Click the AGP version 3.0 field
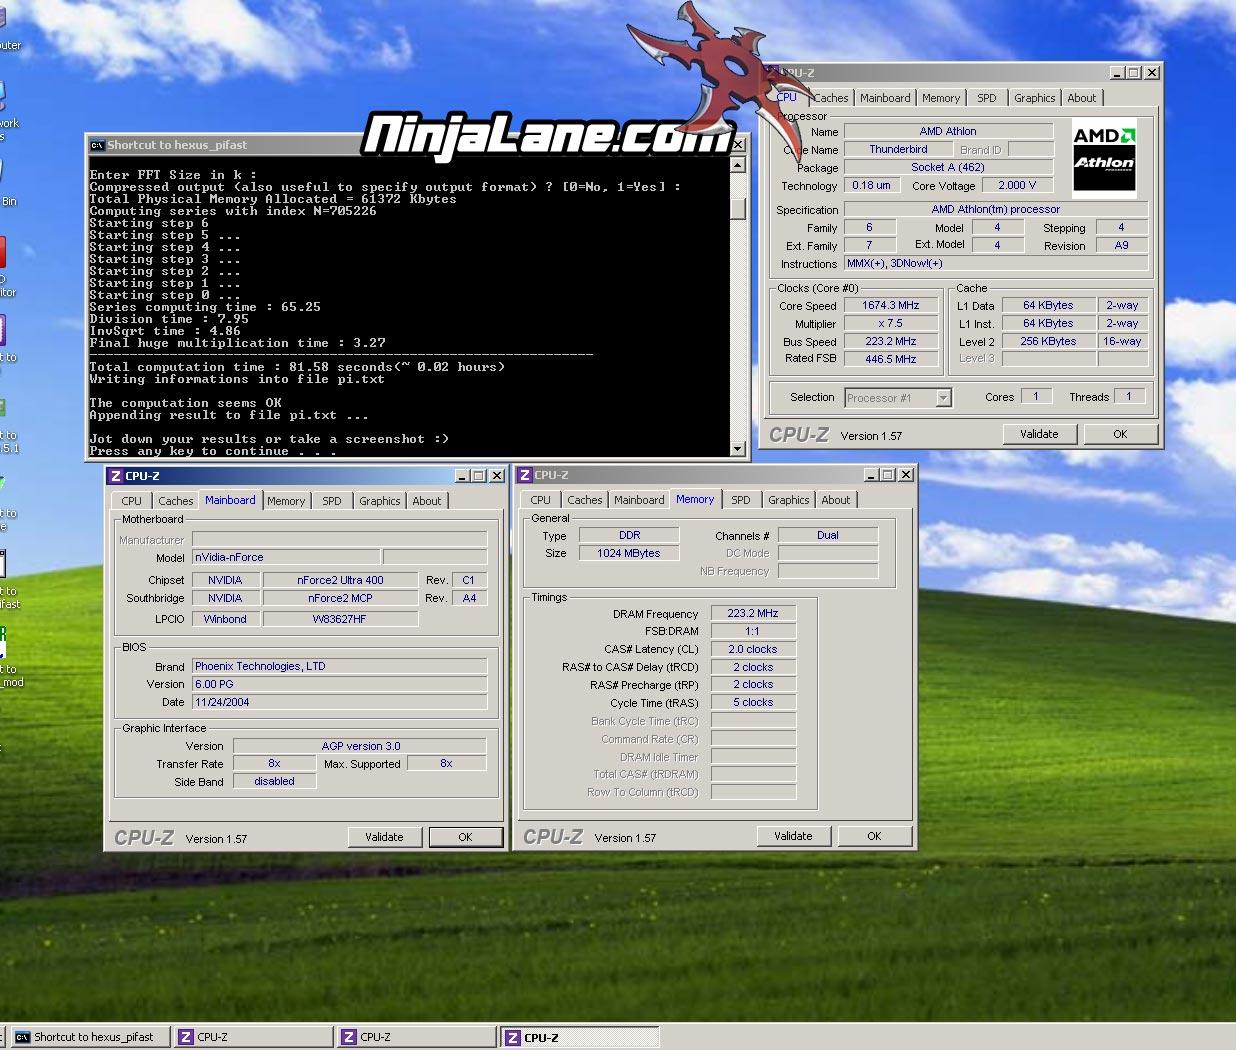Image resolution: width=1236 pixels, height=1050 pixels. click(360, 746)
